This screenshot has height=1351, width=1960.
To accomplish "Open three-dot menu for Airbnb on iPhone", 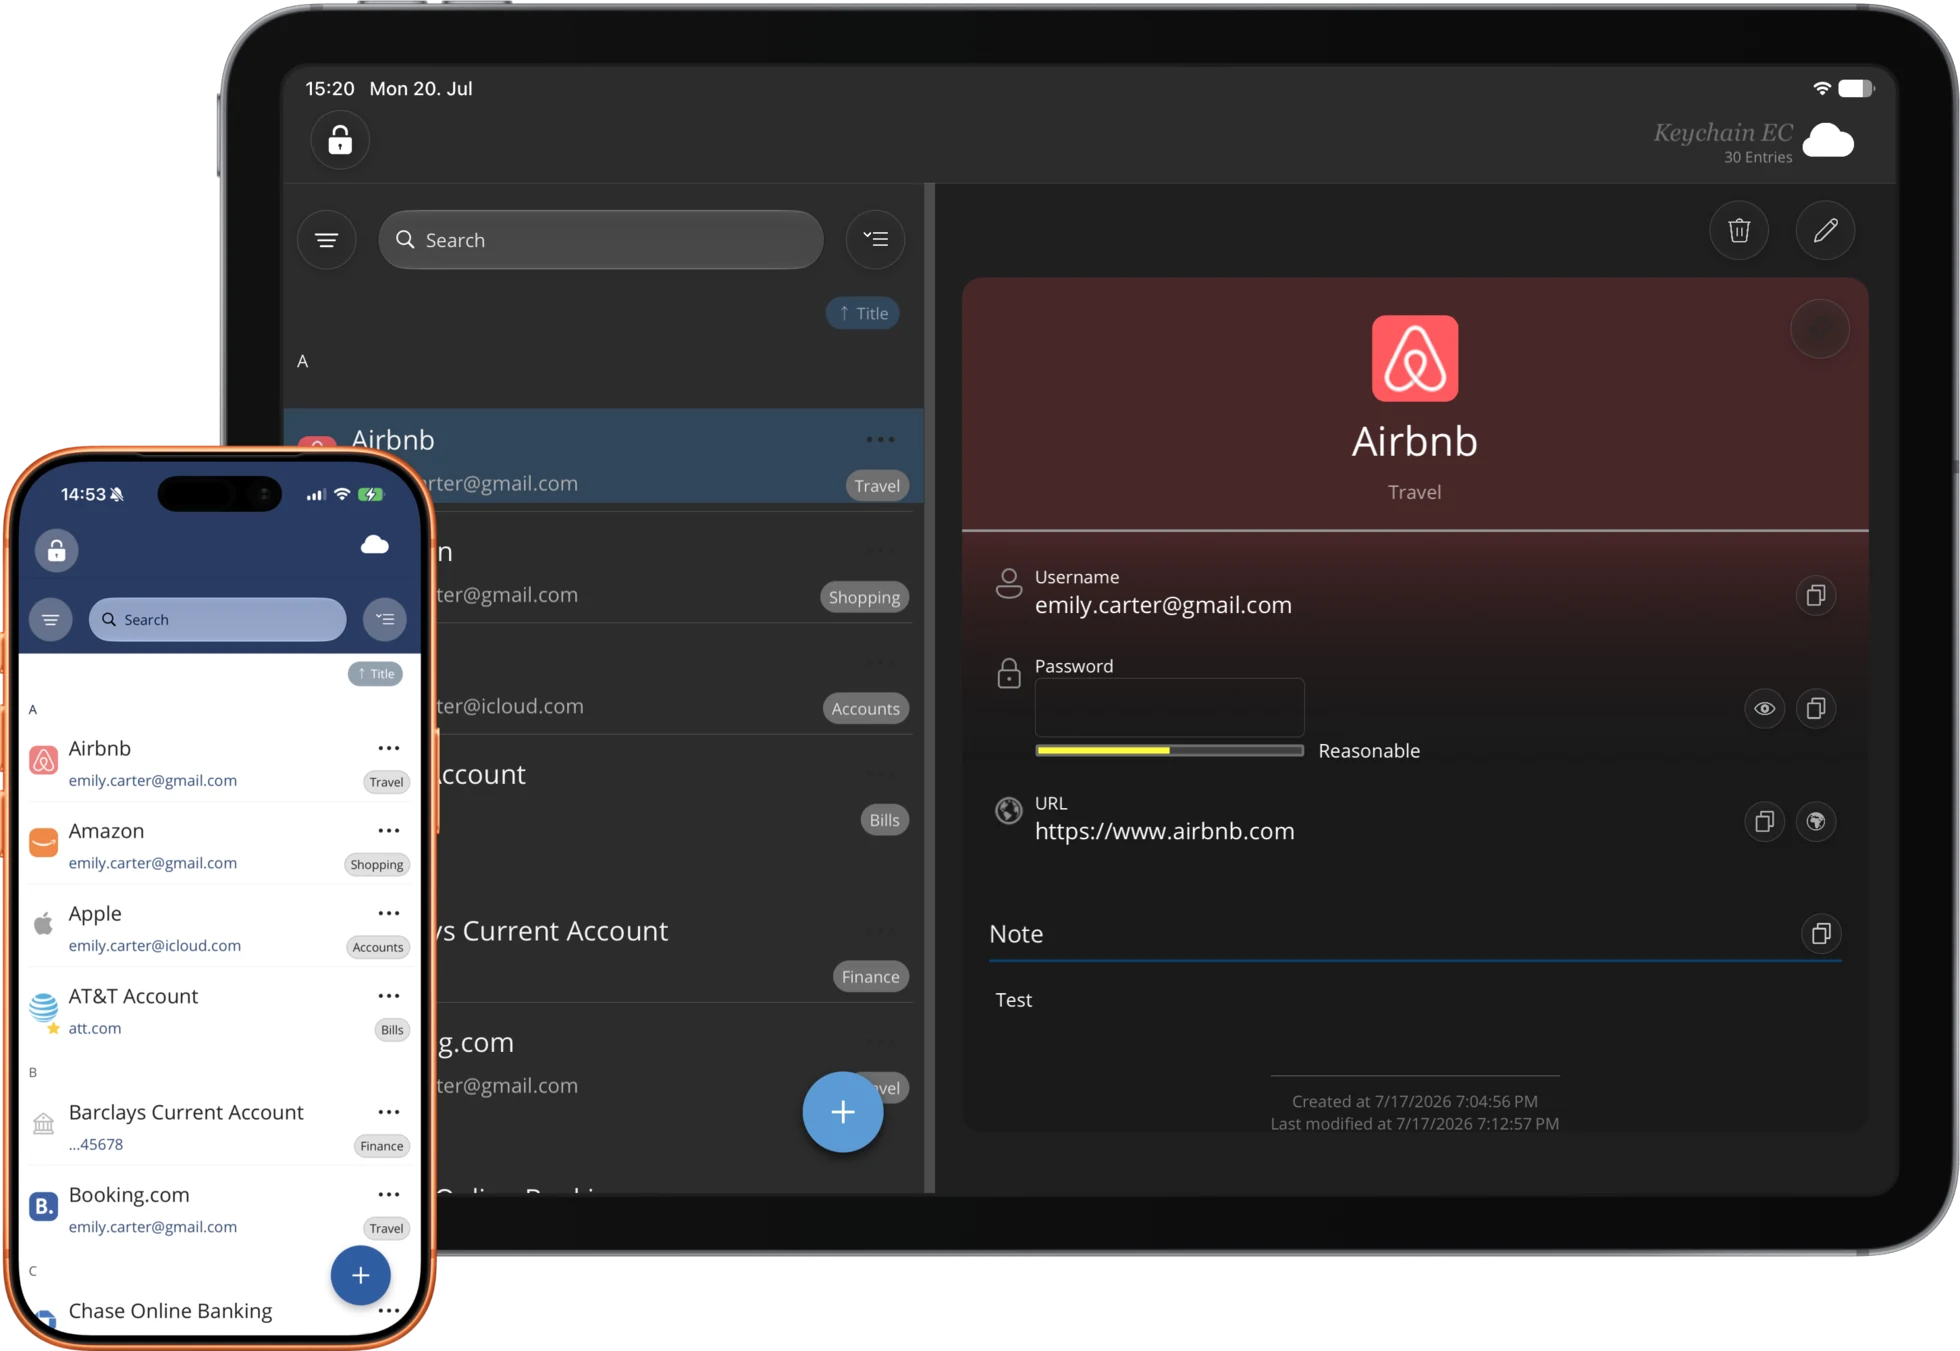I will (389, 748).
